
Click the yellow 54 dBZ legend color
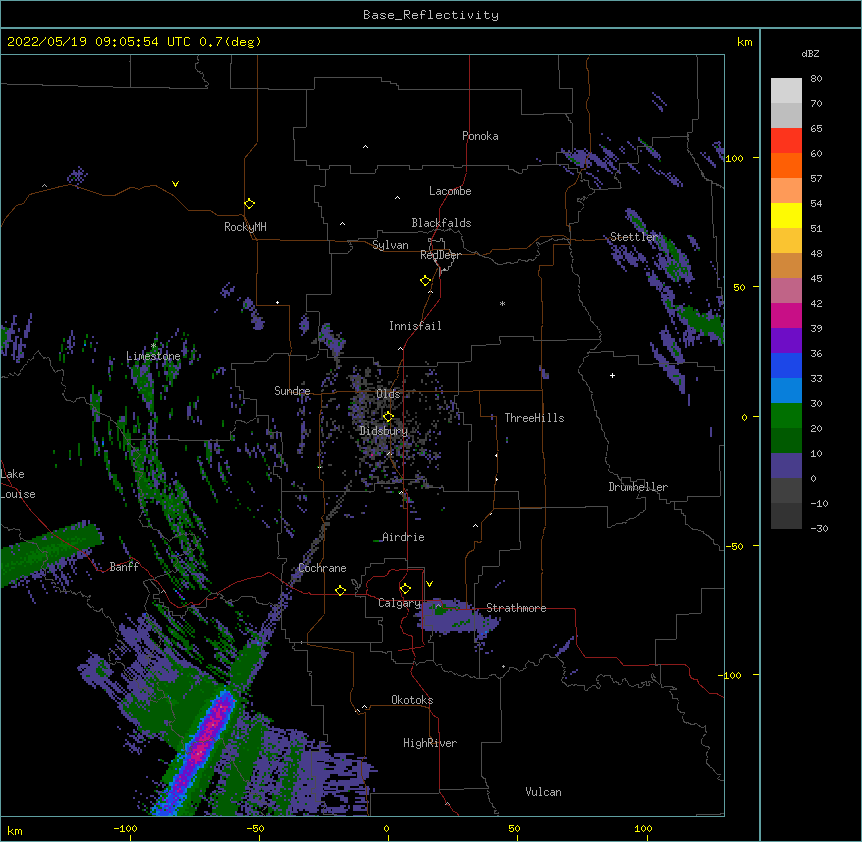click(x=786, y=215)
